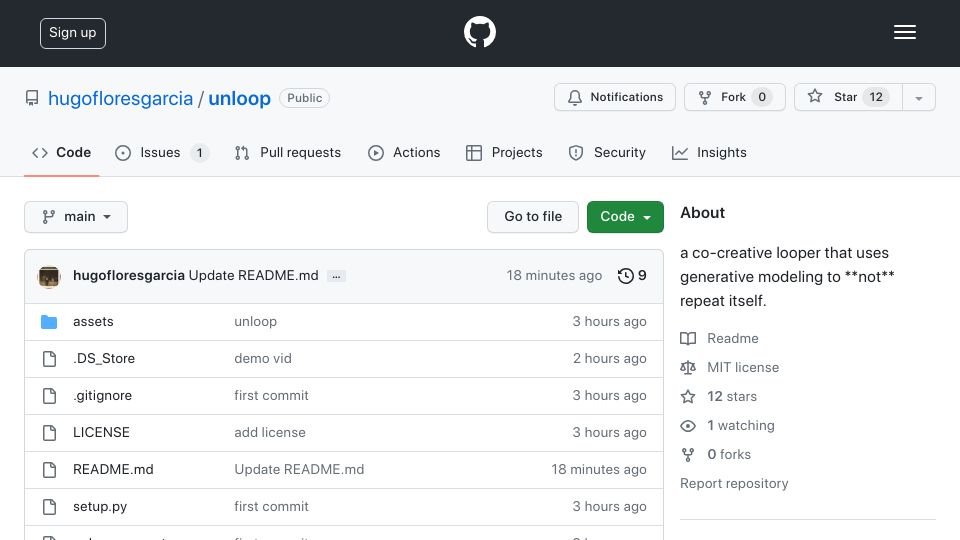Open the README.md file

[x=113, y=470]
